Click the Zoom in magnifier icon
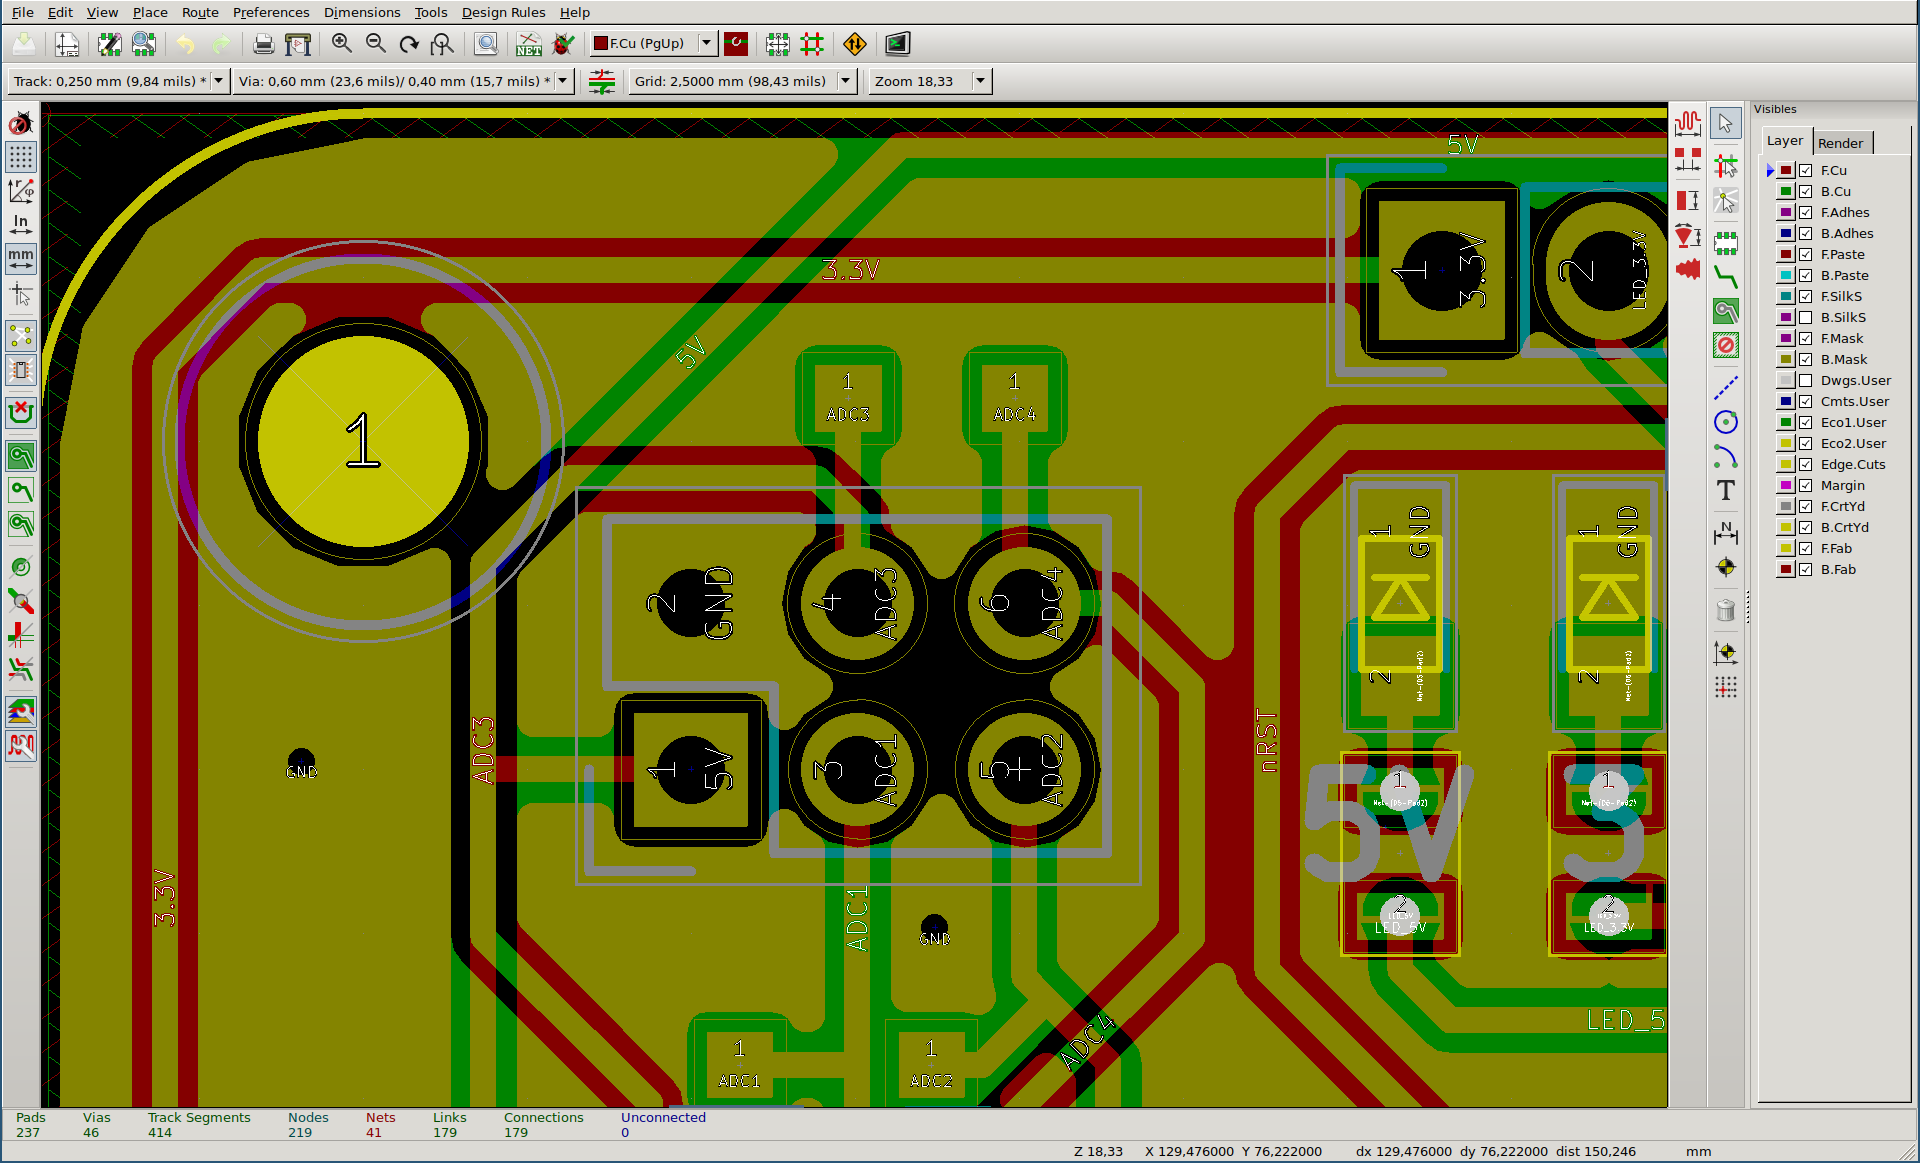This screenshot has width=1920, height=1163. 342,44
